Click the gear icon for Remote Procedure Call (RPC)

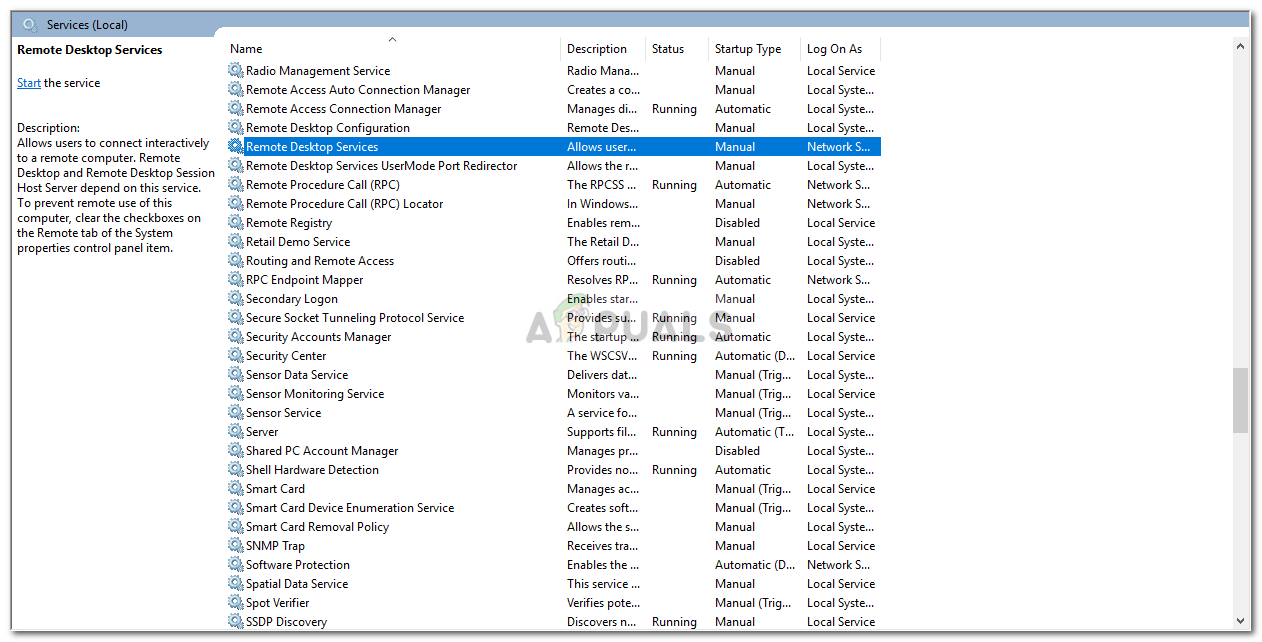tap(235, 185)
